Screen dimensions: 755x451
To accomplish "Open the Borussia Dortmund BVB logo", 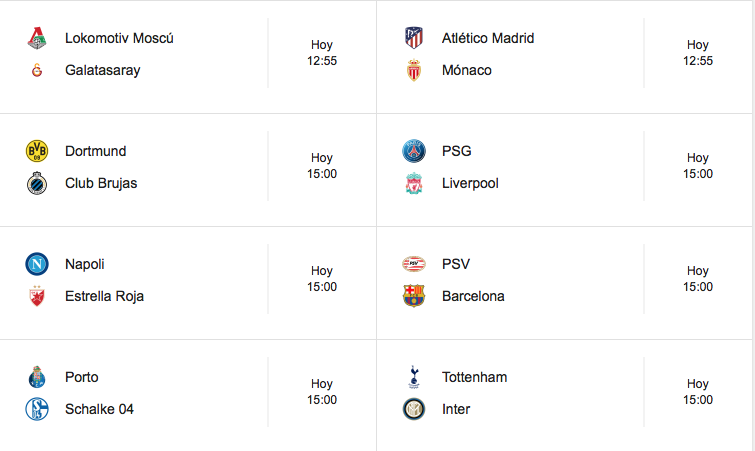I will click(x=37, y=151).
